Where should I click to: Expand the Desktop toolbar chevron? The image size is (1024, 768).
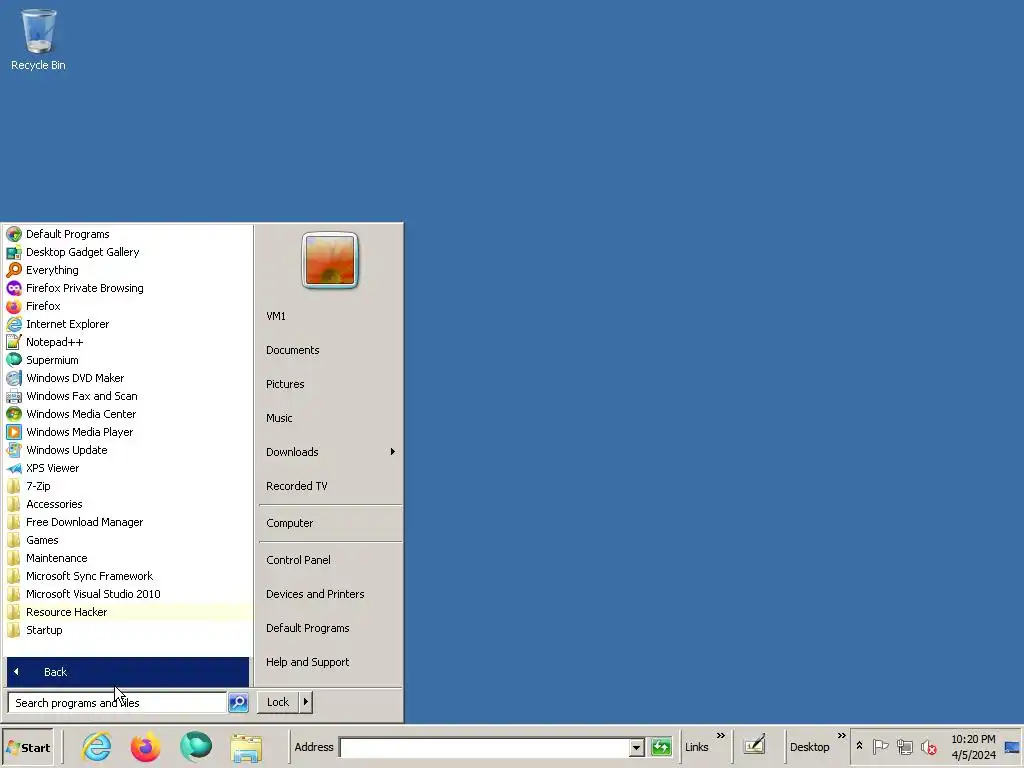coord(841,736)
